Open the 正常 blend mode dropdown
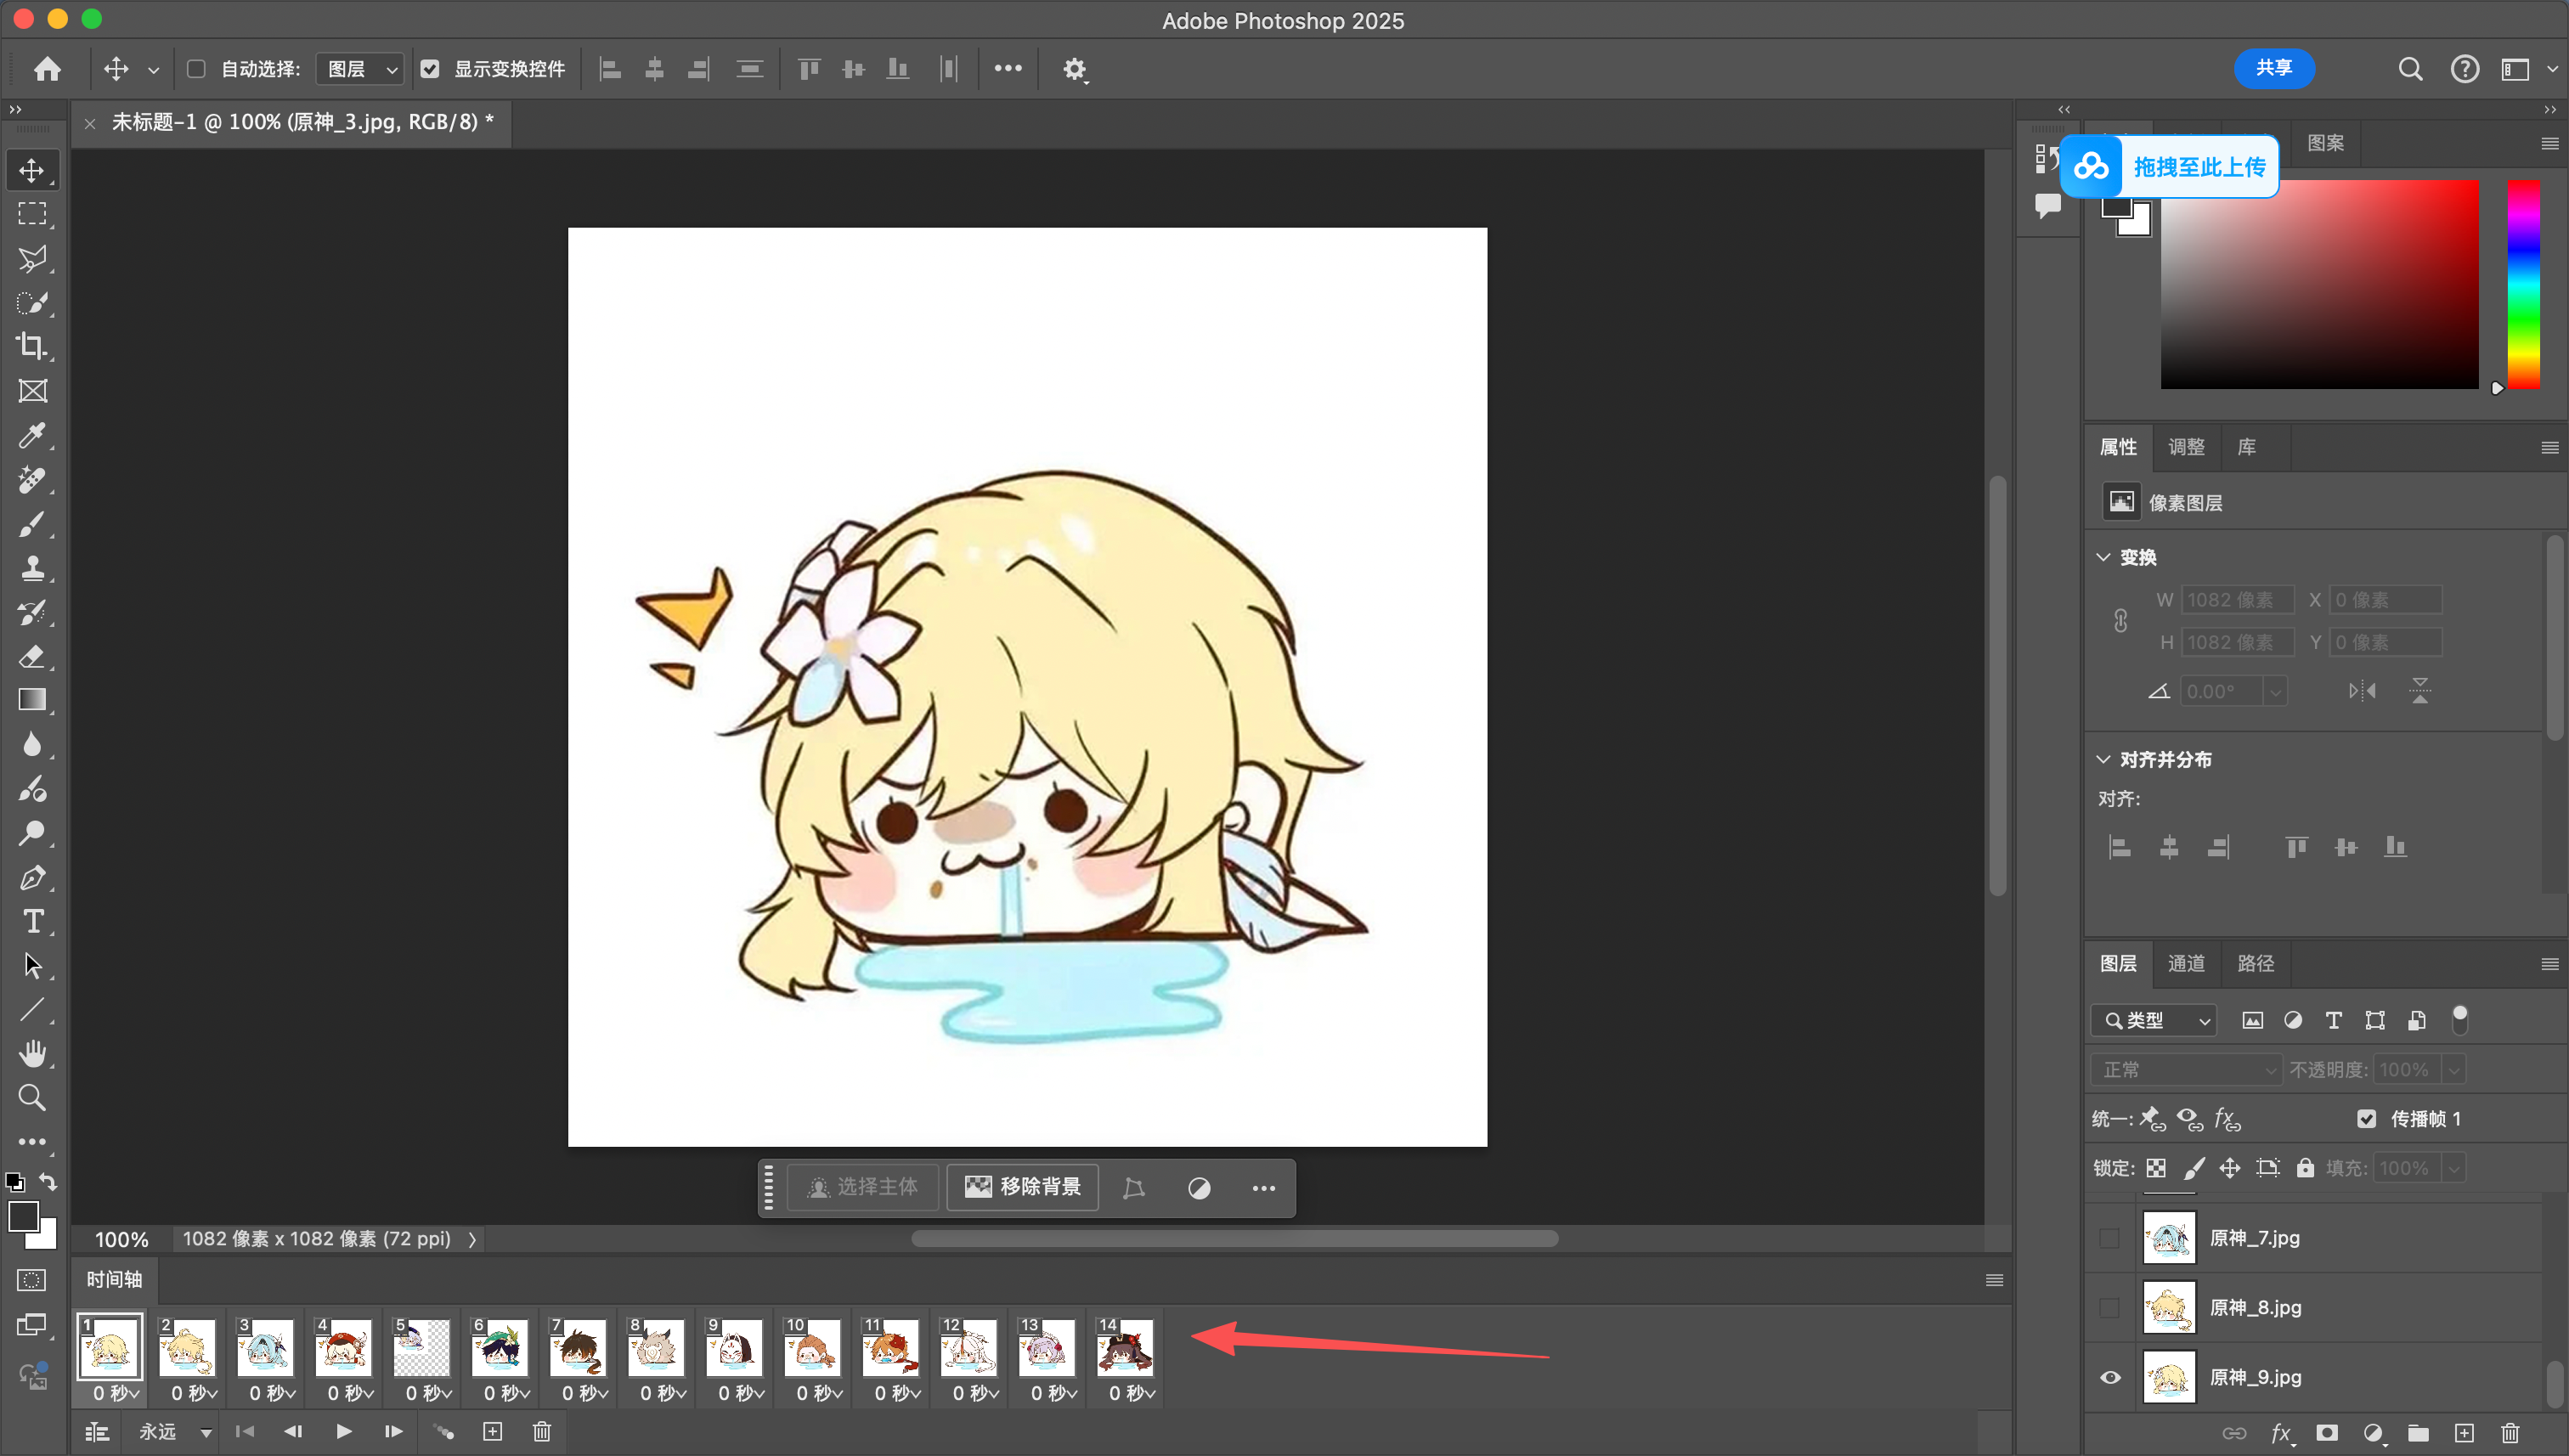This screenshot has height=1456, width=2569. click(x=2185, y=1069)
